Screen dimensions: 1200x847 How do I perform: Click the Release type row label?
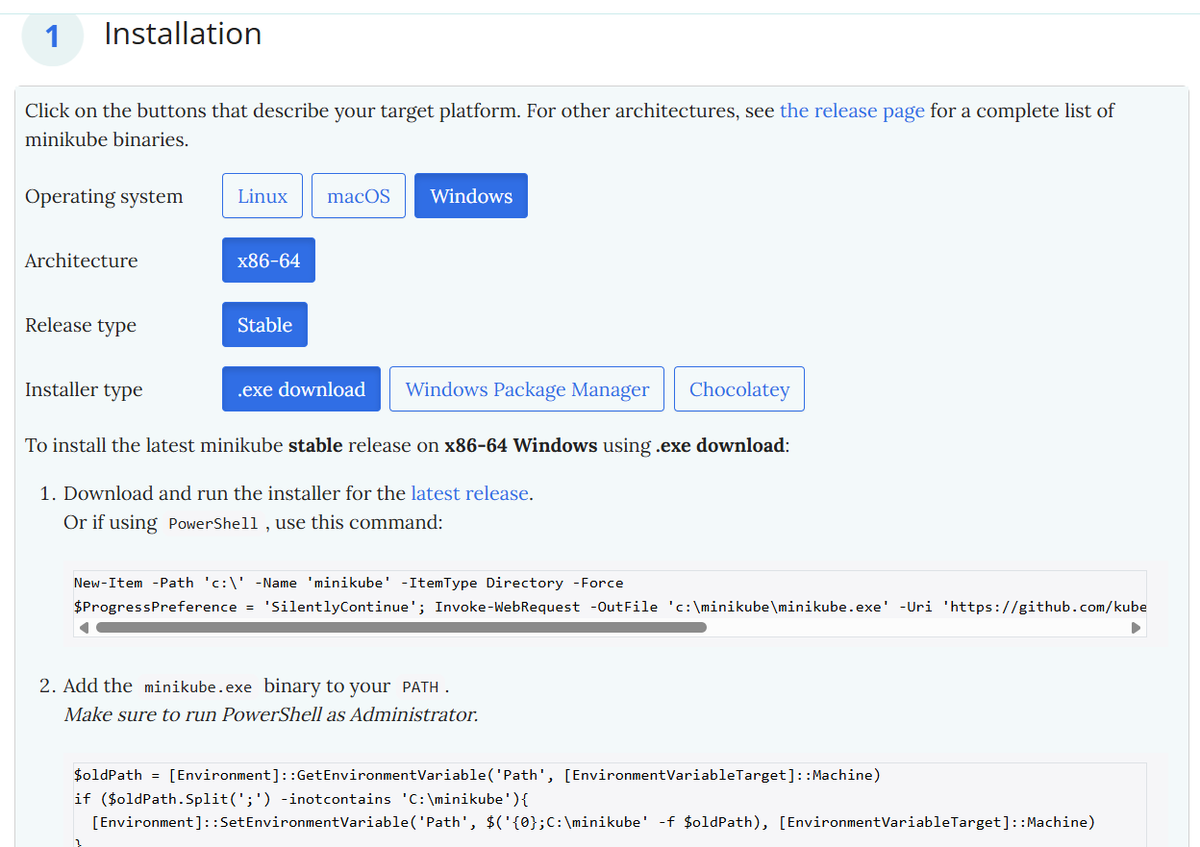point(80,325)
